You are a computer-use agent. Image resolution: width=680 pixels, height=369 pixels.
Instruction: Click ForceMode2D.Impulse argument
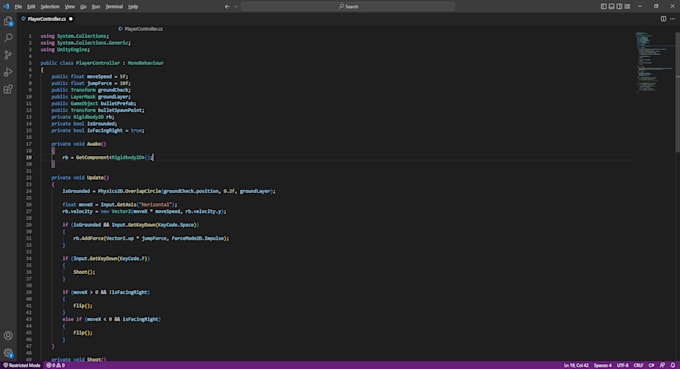coord(198,238)
